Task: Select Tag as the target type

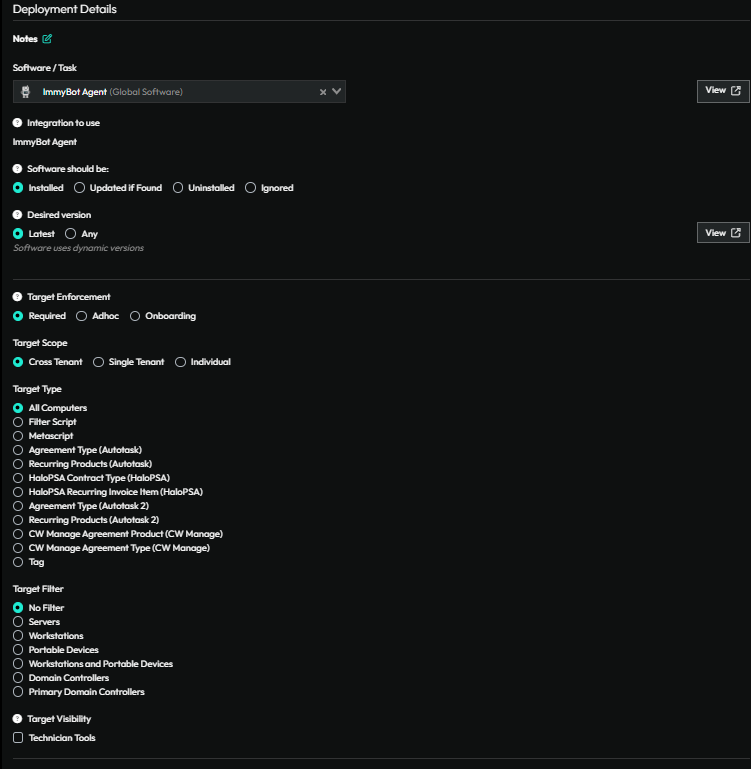Action: pos(18,562)
